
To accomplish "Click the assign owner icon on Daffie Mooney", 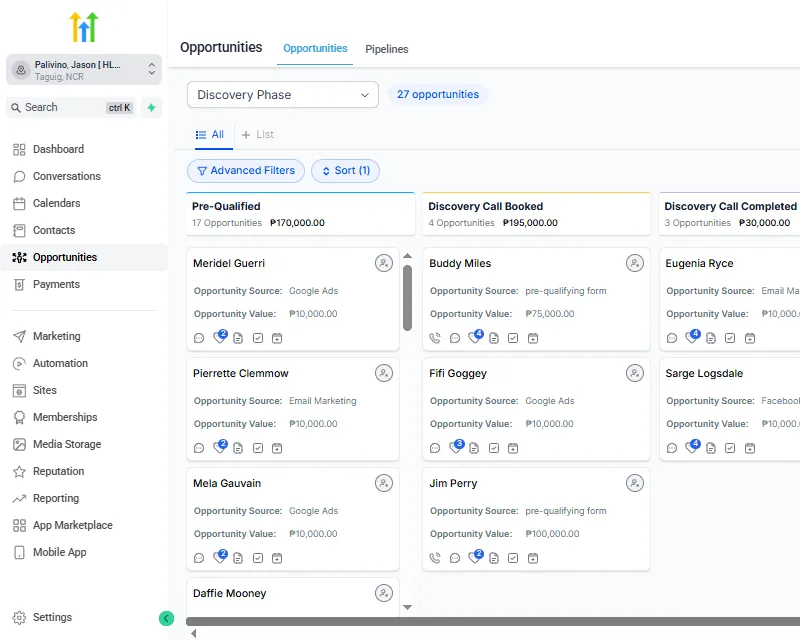I will (384, 593).
